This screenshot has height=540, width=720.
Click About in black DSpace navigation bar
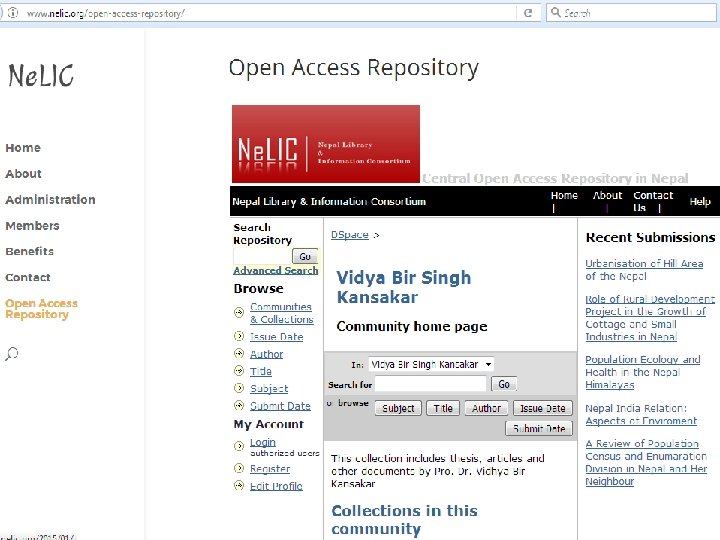(607, 195)
